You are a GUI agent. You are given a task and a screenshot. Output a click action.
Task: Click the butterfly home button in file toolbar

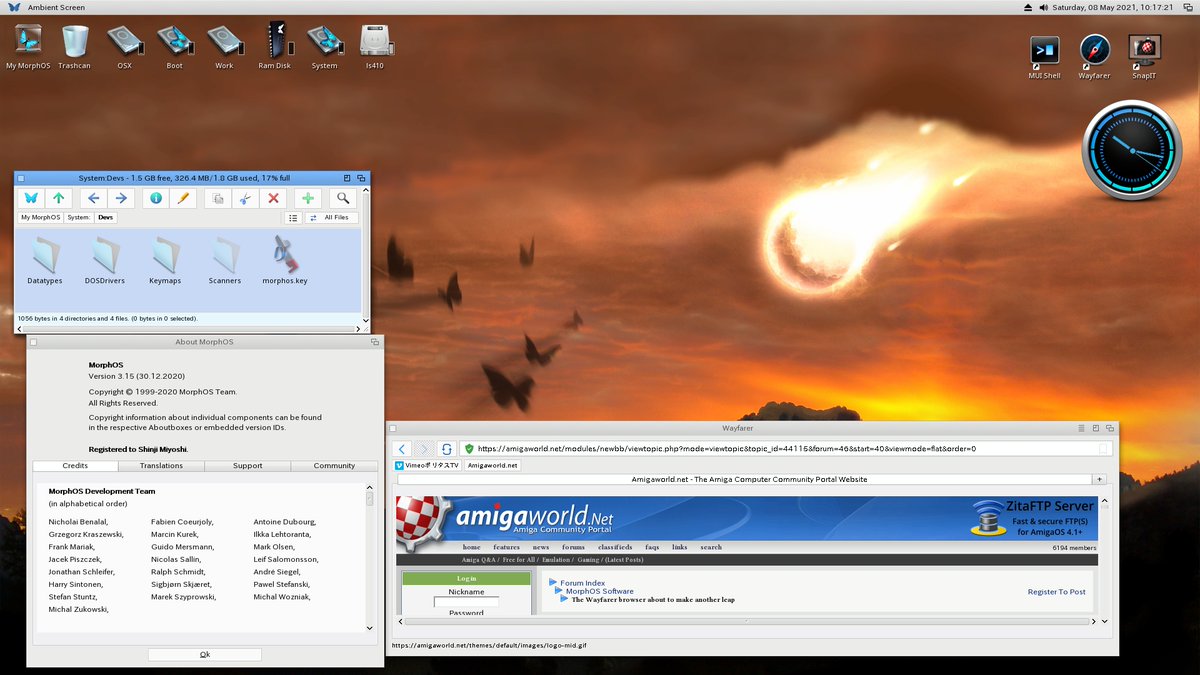click(30, 198)
